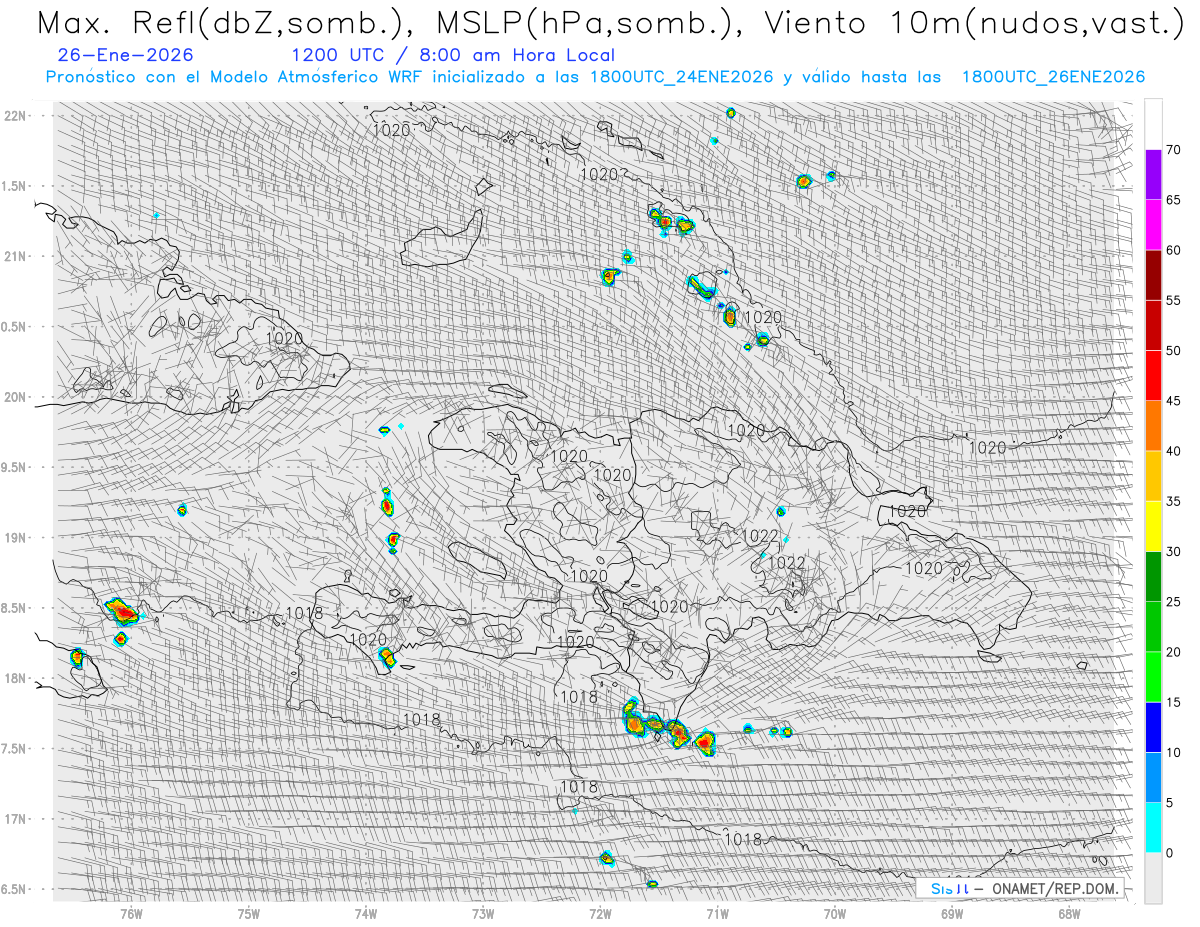Screen dimensions: 1200x927
Task: Pick the dark blue 10-15 dBZ swatch
Action: tap(1153, 727)
